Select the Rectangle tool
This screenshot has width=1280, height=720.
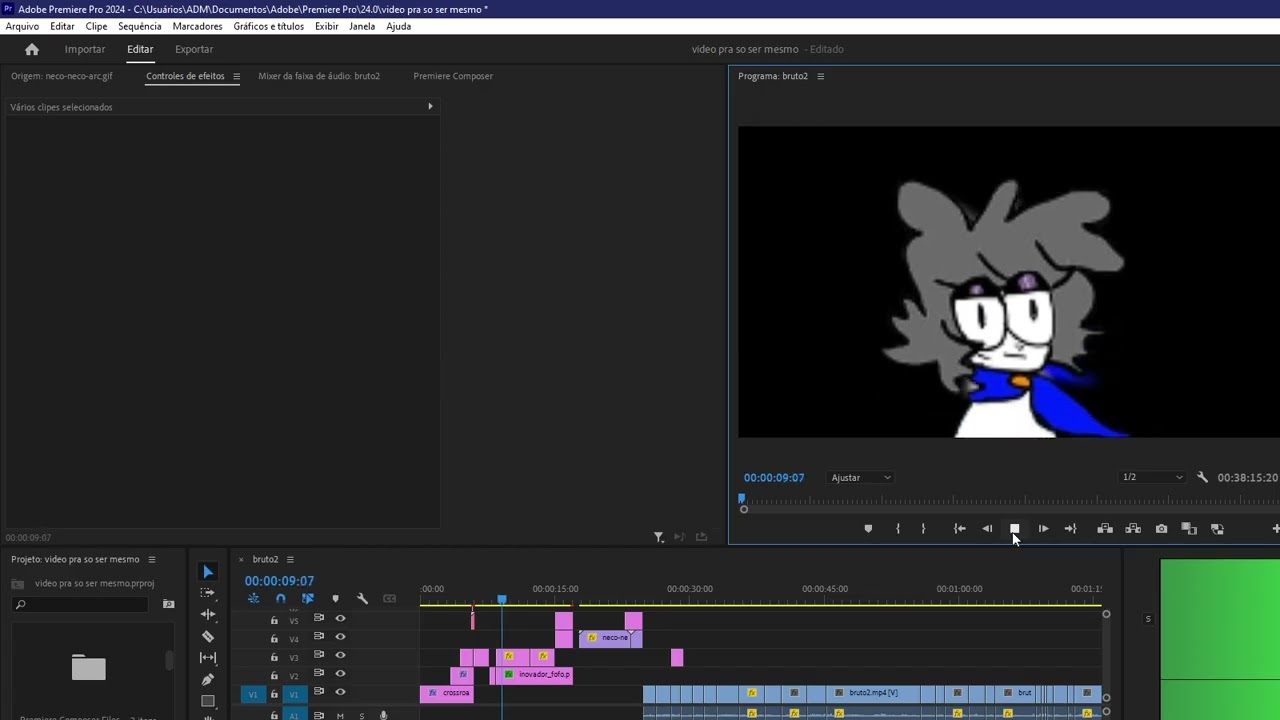(208, 701)
